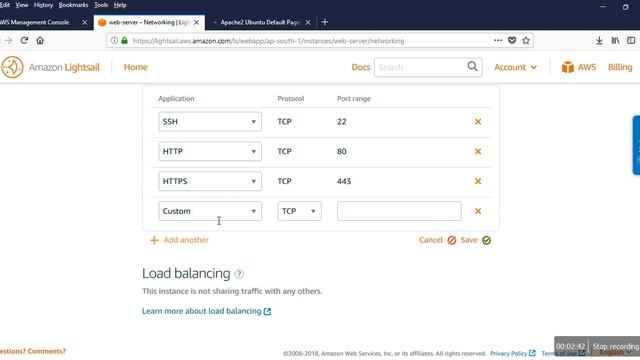Open Load balancing help question mark
The image size is (640, 360).
coord(239,274)
